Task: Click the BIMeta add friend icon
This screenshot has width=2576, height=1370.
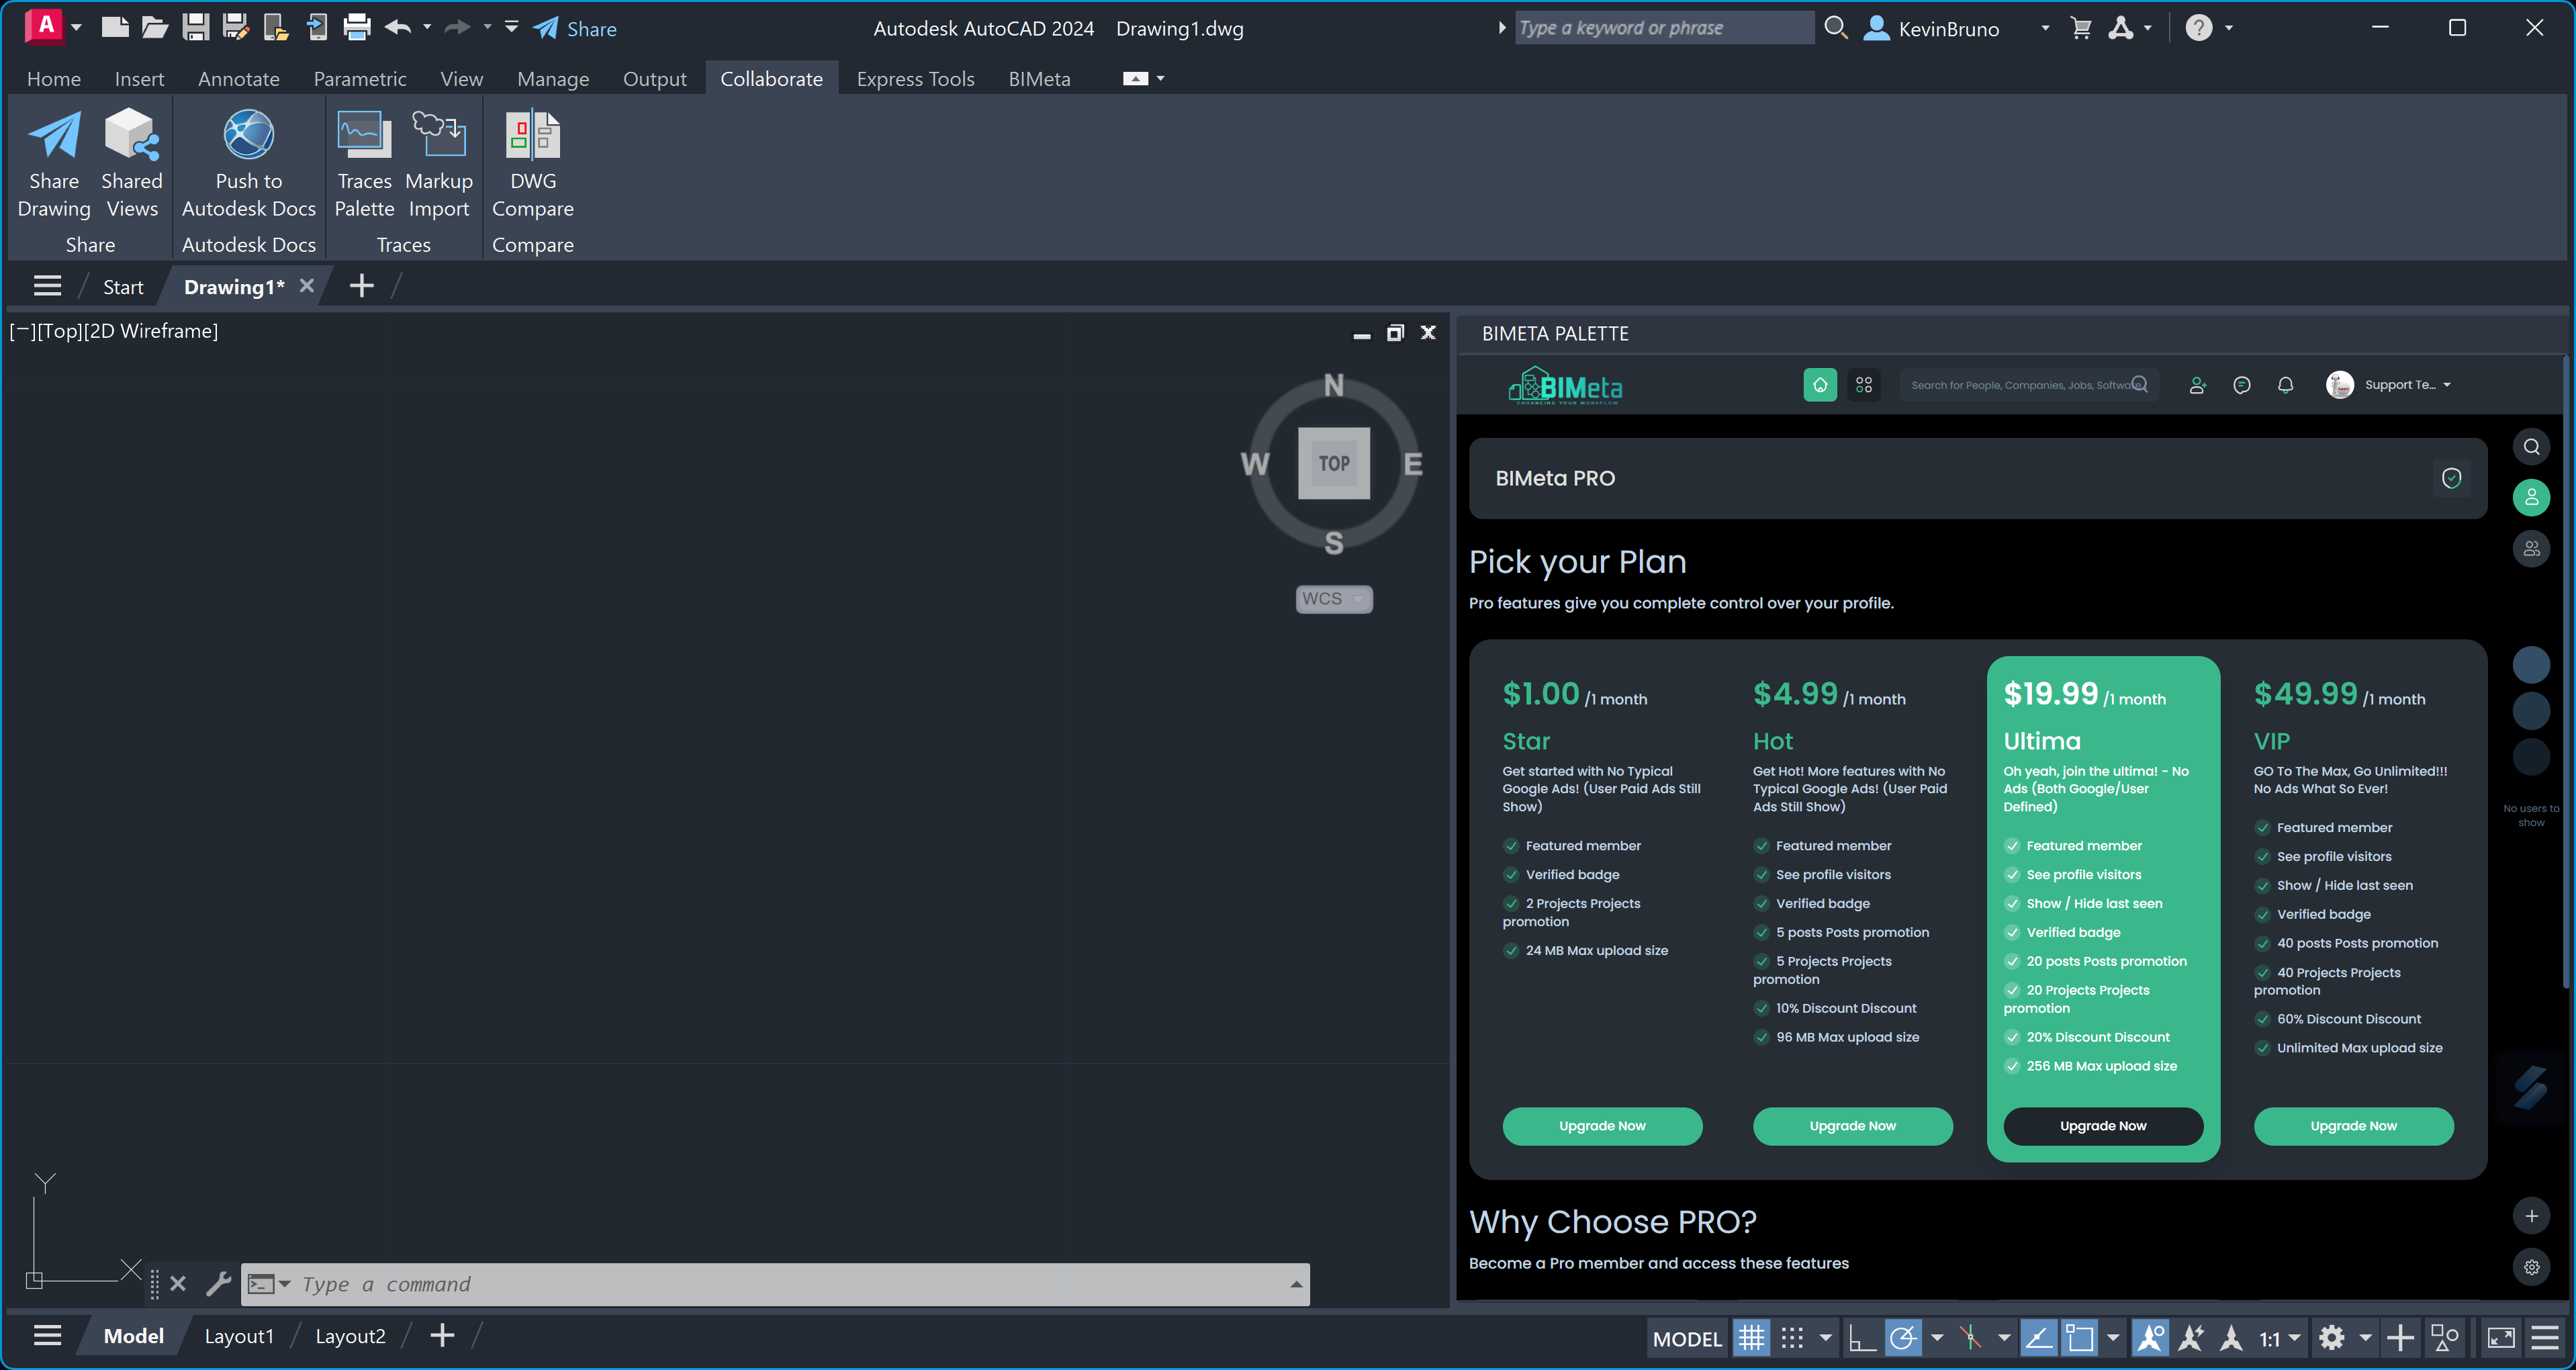Action: click(x=2197, y=385)
